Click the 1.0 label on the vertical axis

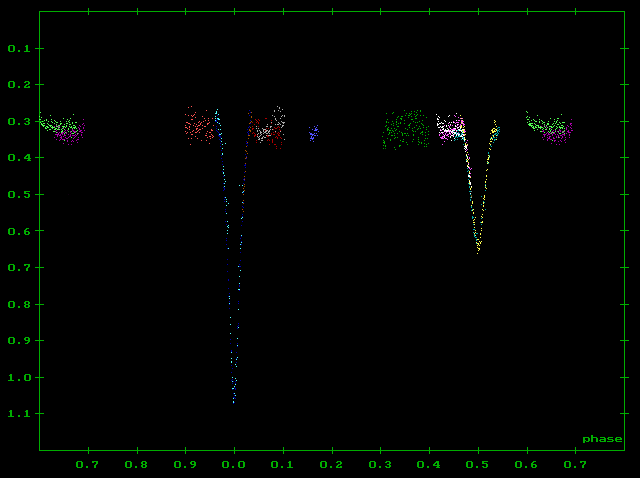tap(19, 377)
